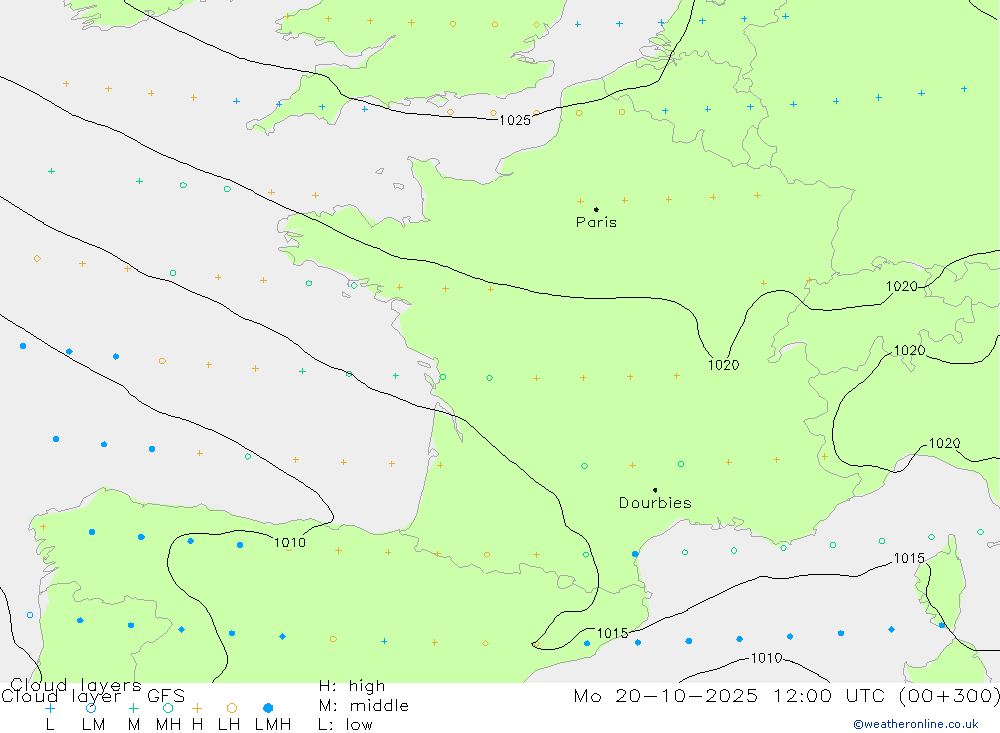The width and height of the screenshot is (1000, 733).
Task: Click the green circle MH legend symbol
Action: (x=168, y=708)
